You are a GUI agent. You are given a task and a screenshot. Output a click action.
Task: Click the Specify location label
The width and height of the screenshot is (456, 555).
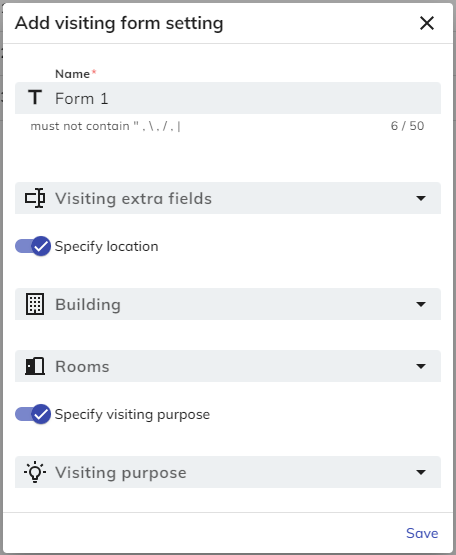(x=107, y=246)
